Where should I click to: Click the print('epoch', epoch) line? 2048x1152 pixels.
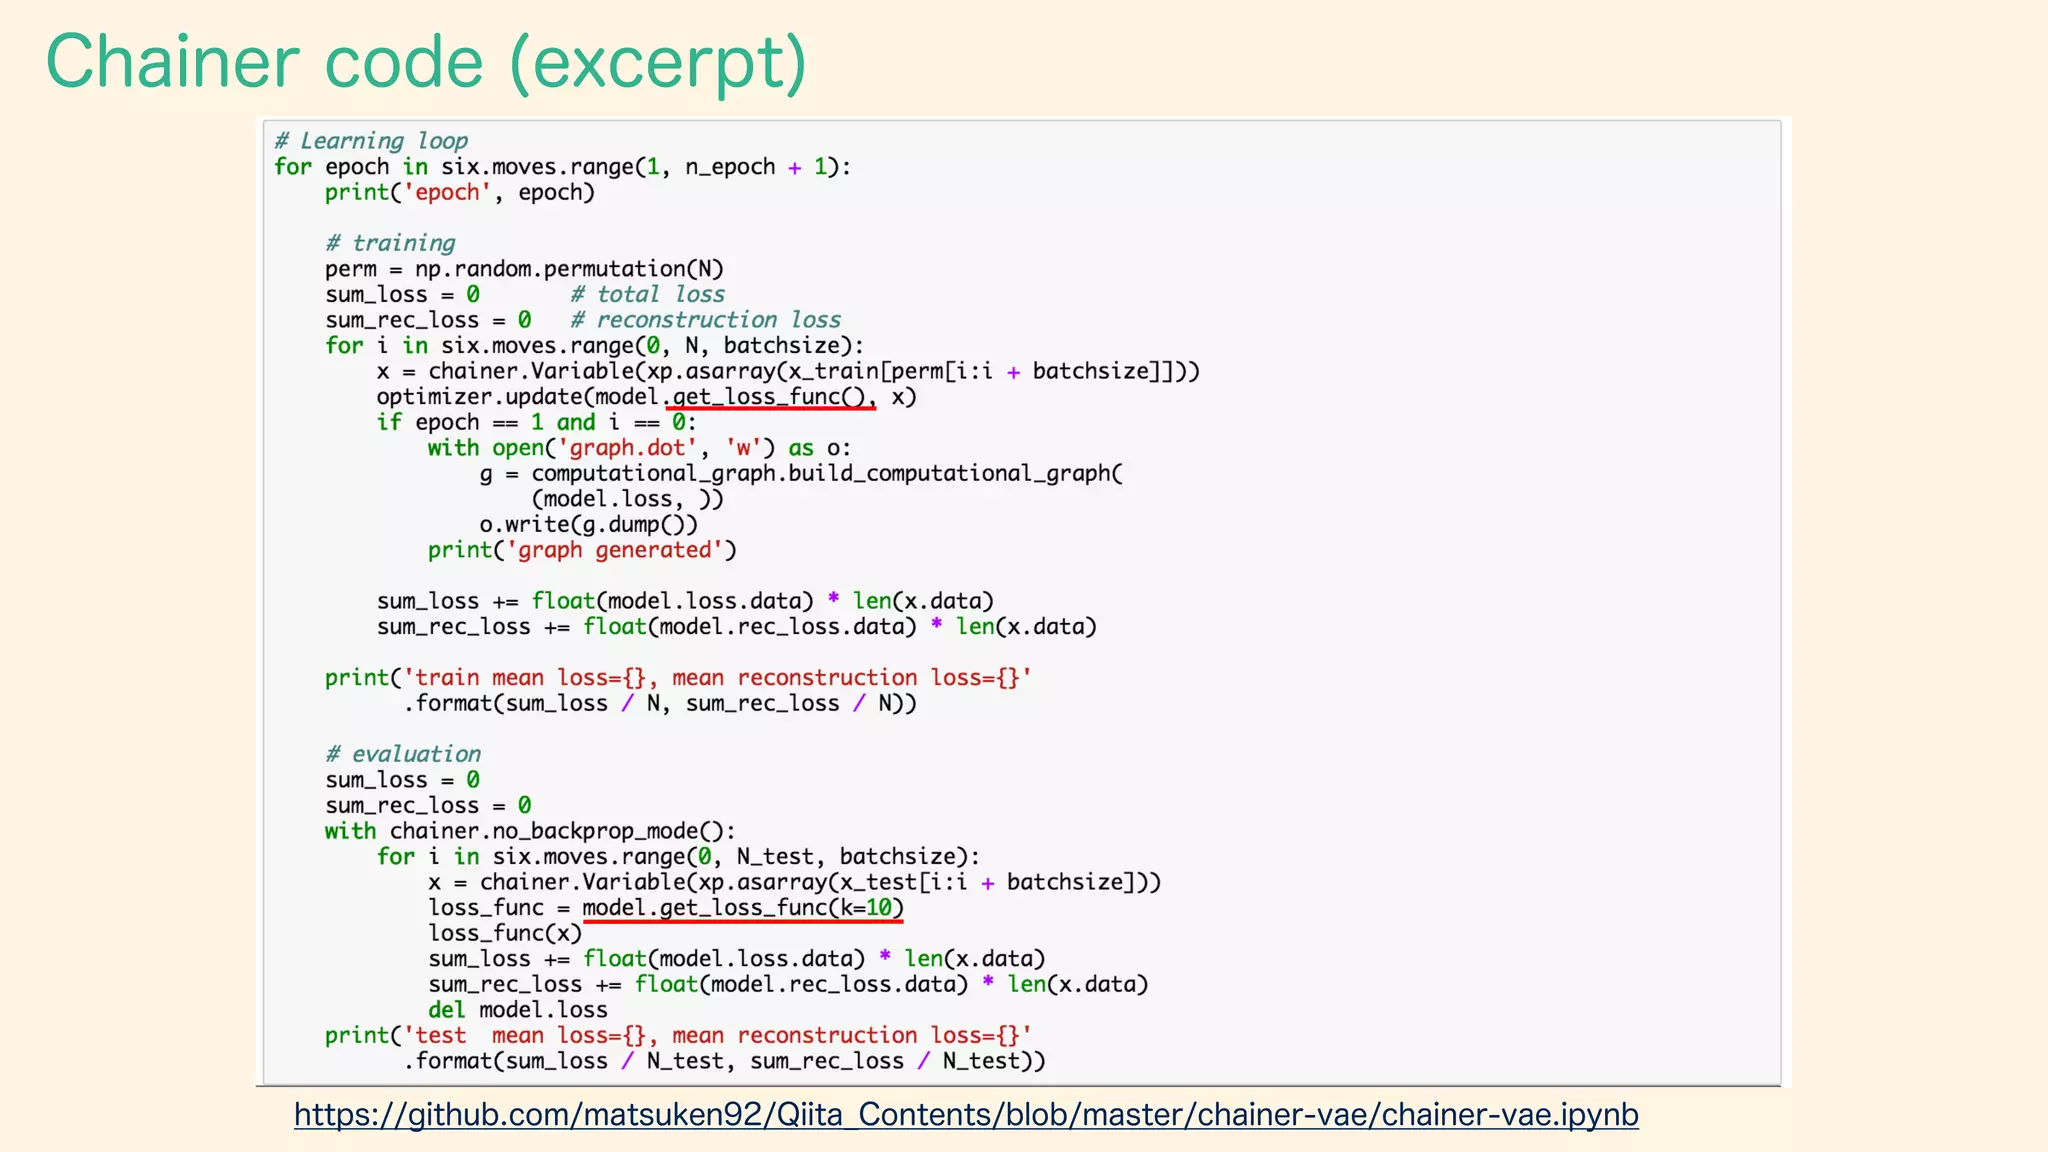pyautogui.click(x=460, y=192)
